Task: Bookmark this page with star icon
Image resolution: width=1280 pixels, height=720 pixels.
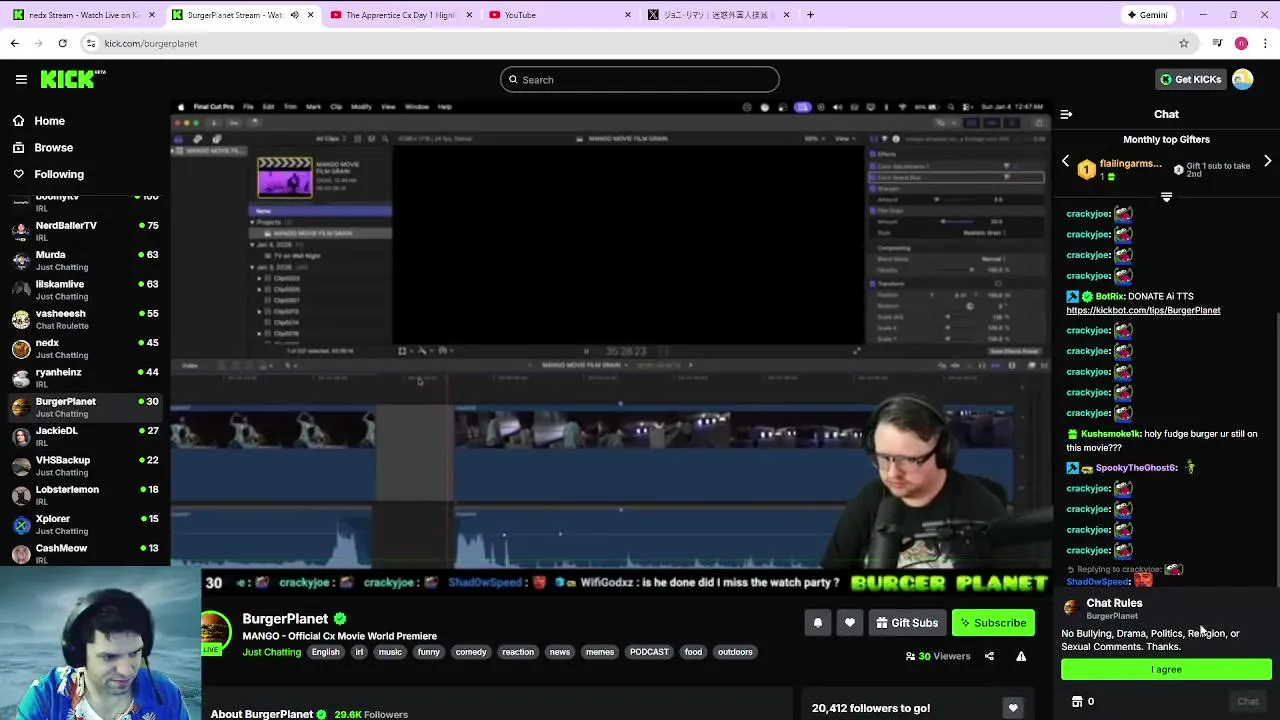Action: coord(1184,43)
